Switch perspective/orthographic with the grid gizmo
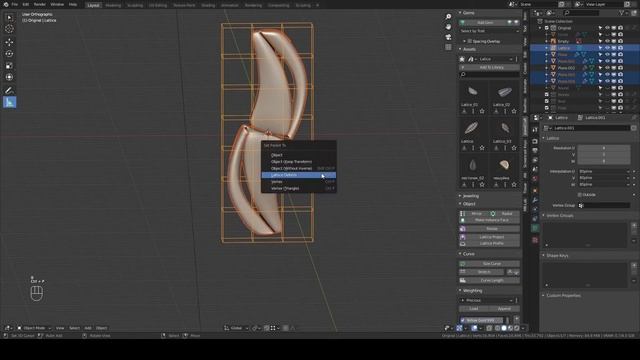Screen dimensions: 640x360 point(448,47)
